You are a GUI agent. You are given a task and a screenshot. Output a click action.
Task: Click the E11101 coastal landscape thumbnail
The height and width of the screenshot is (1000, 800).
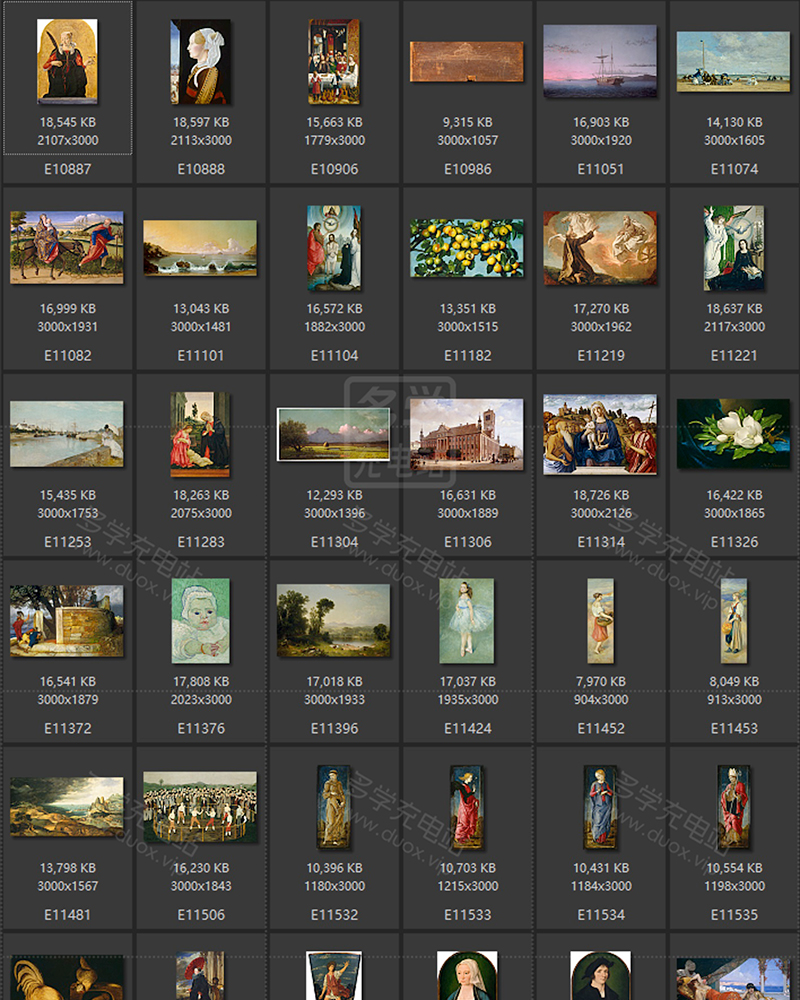coord(200,248)
